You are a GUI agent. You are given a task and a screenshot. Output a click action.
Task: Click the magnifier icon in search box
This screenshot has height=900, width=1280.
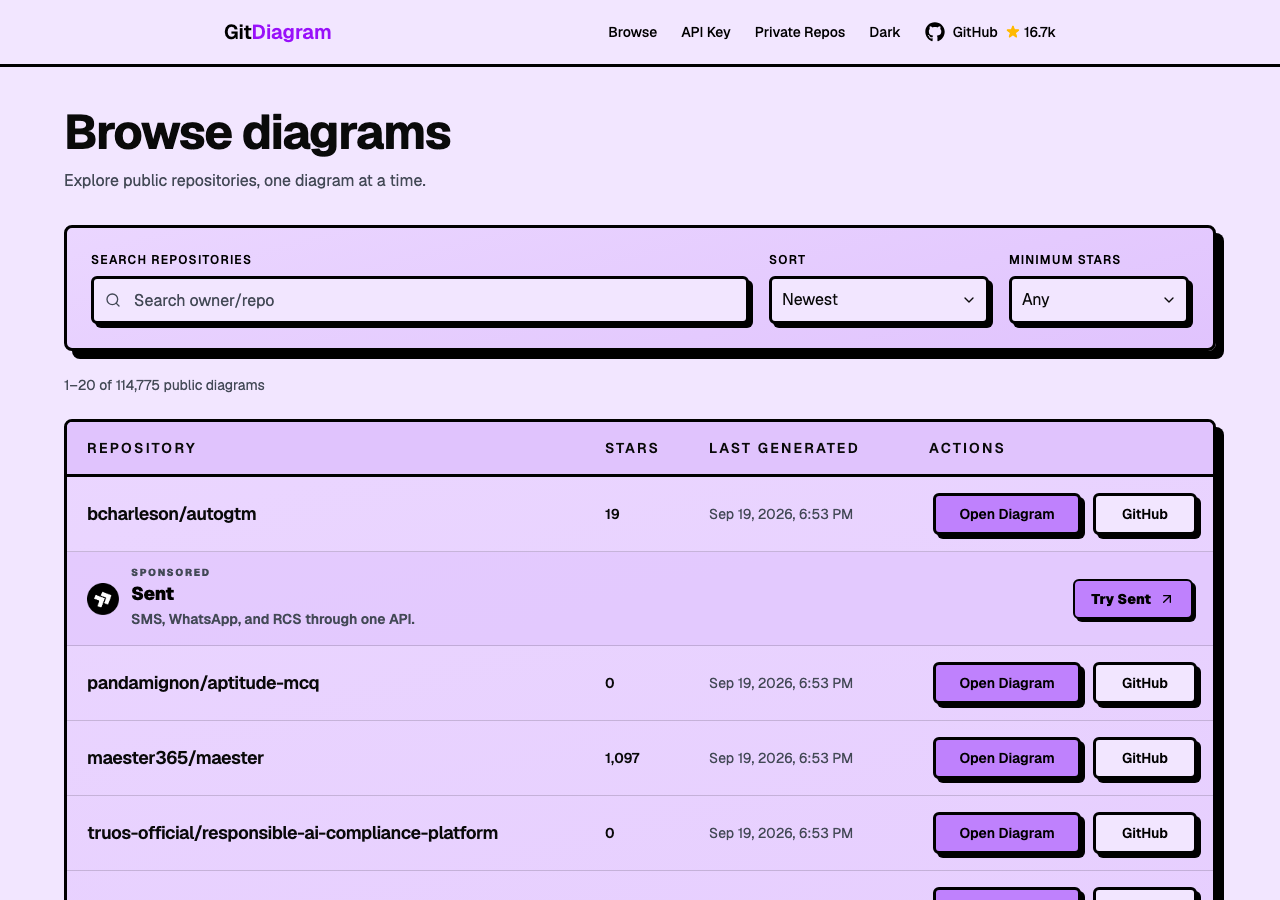(113, 300)
